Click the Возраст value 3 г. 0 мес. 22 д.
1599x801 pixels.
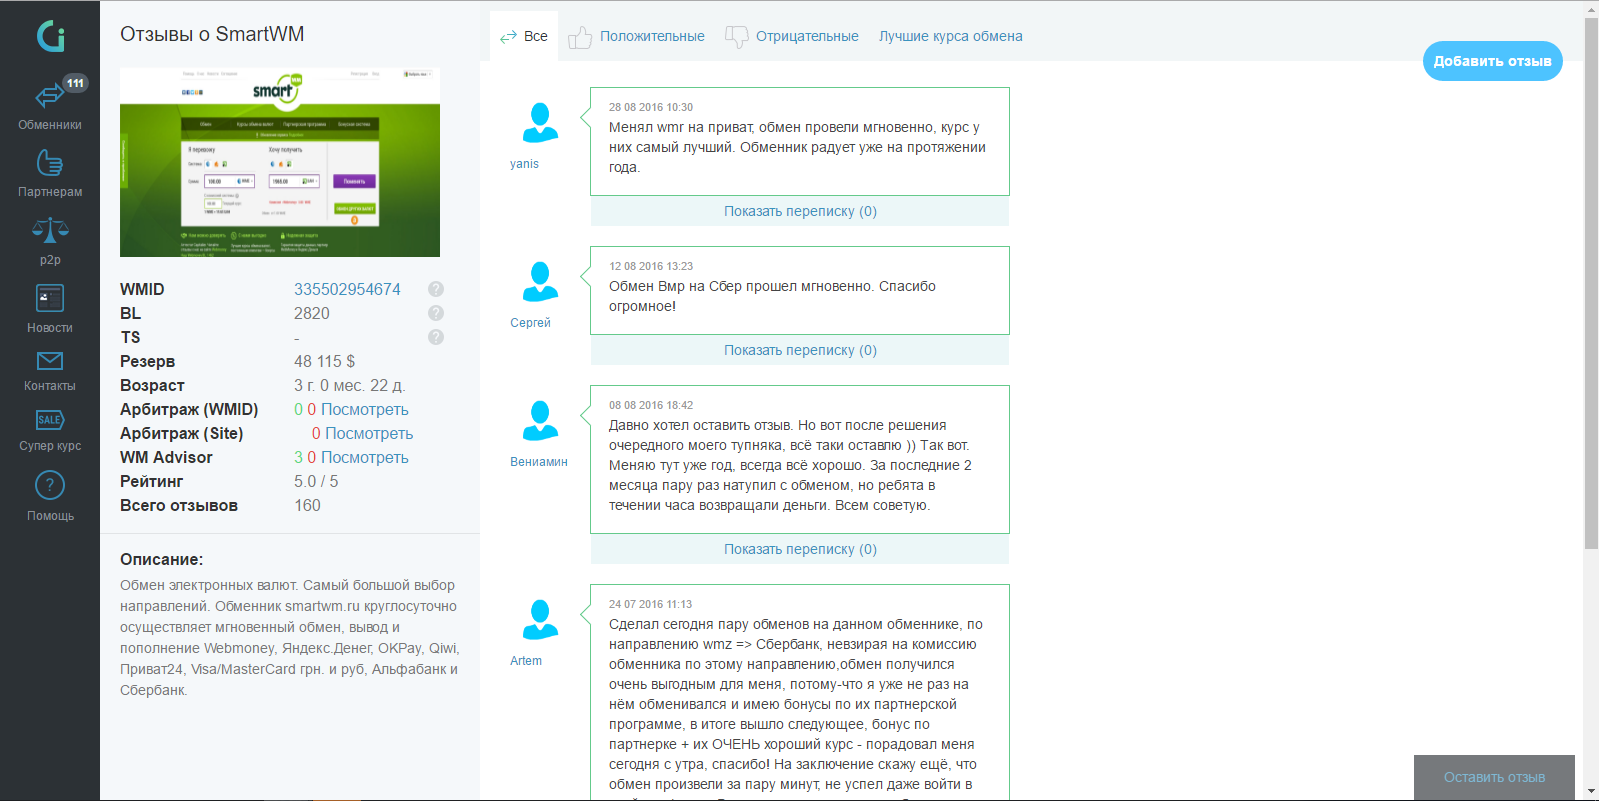pos(349,385)
